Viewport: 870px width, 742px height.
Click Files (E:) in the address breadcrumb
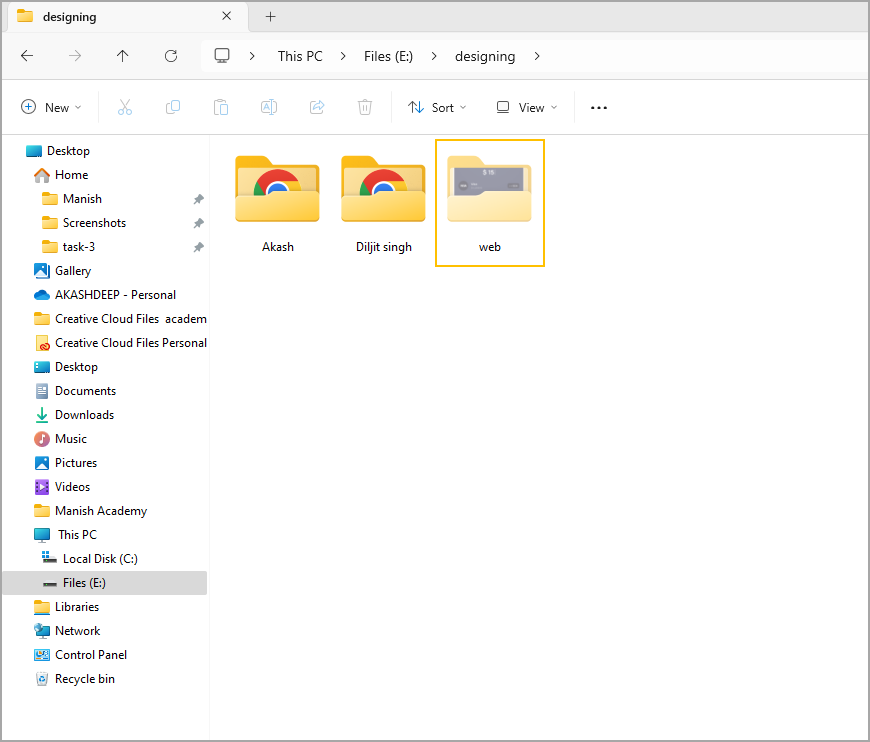coord(388,56)
